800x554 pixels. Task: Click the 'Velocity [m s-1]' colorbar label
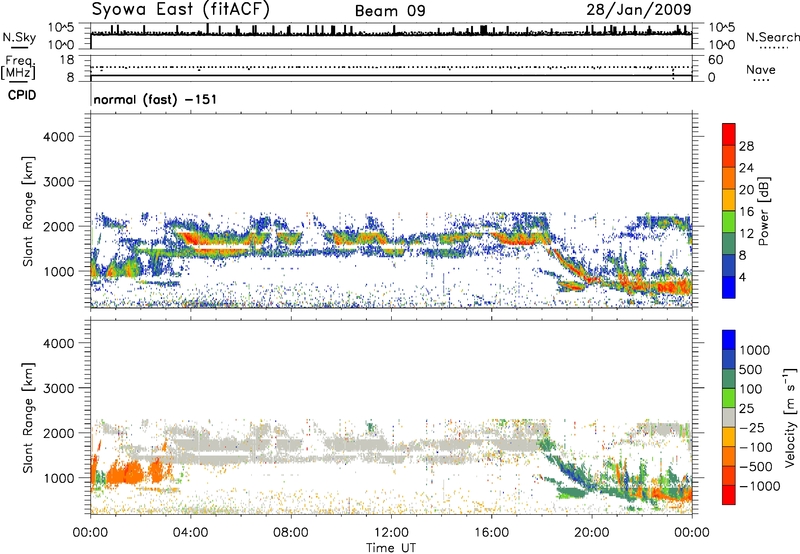point(790,417)
